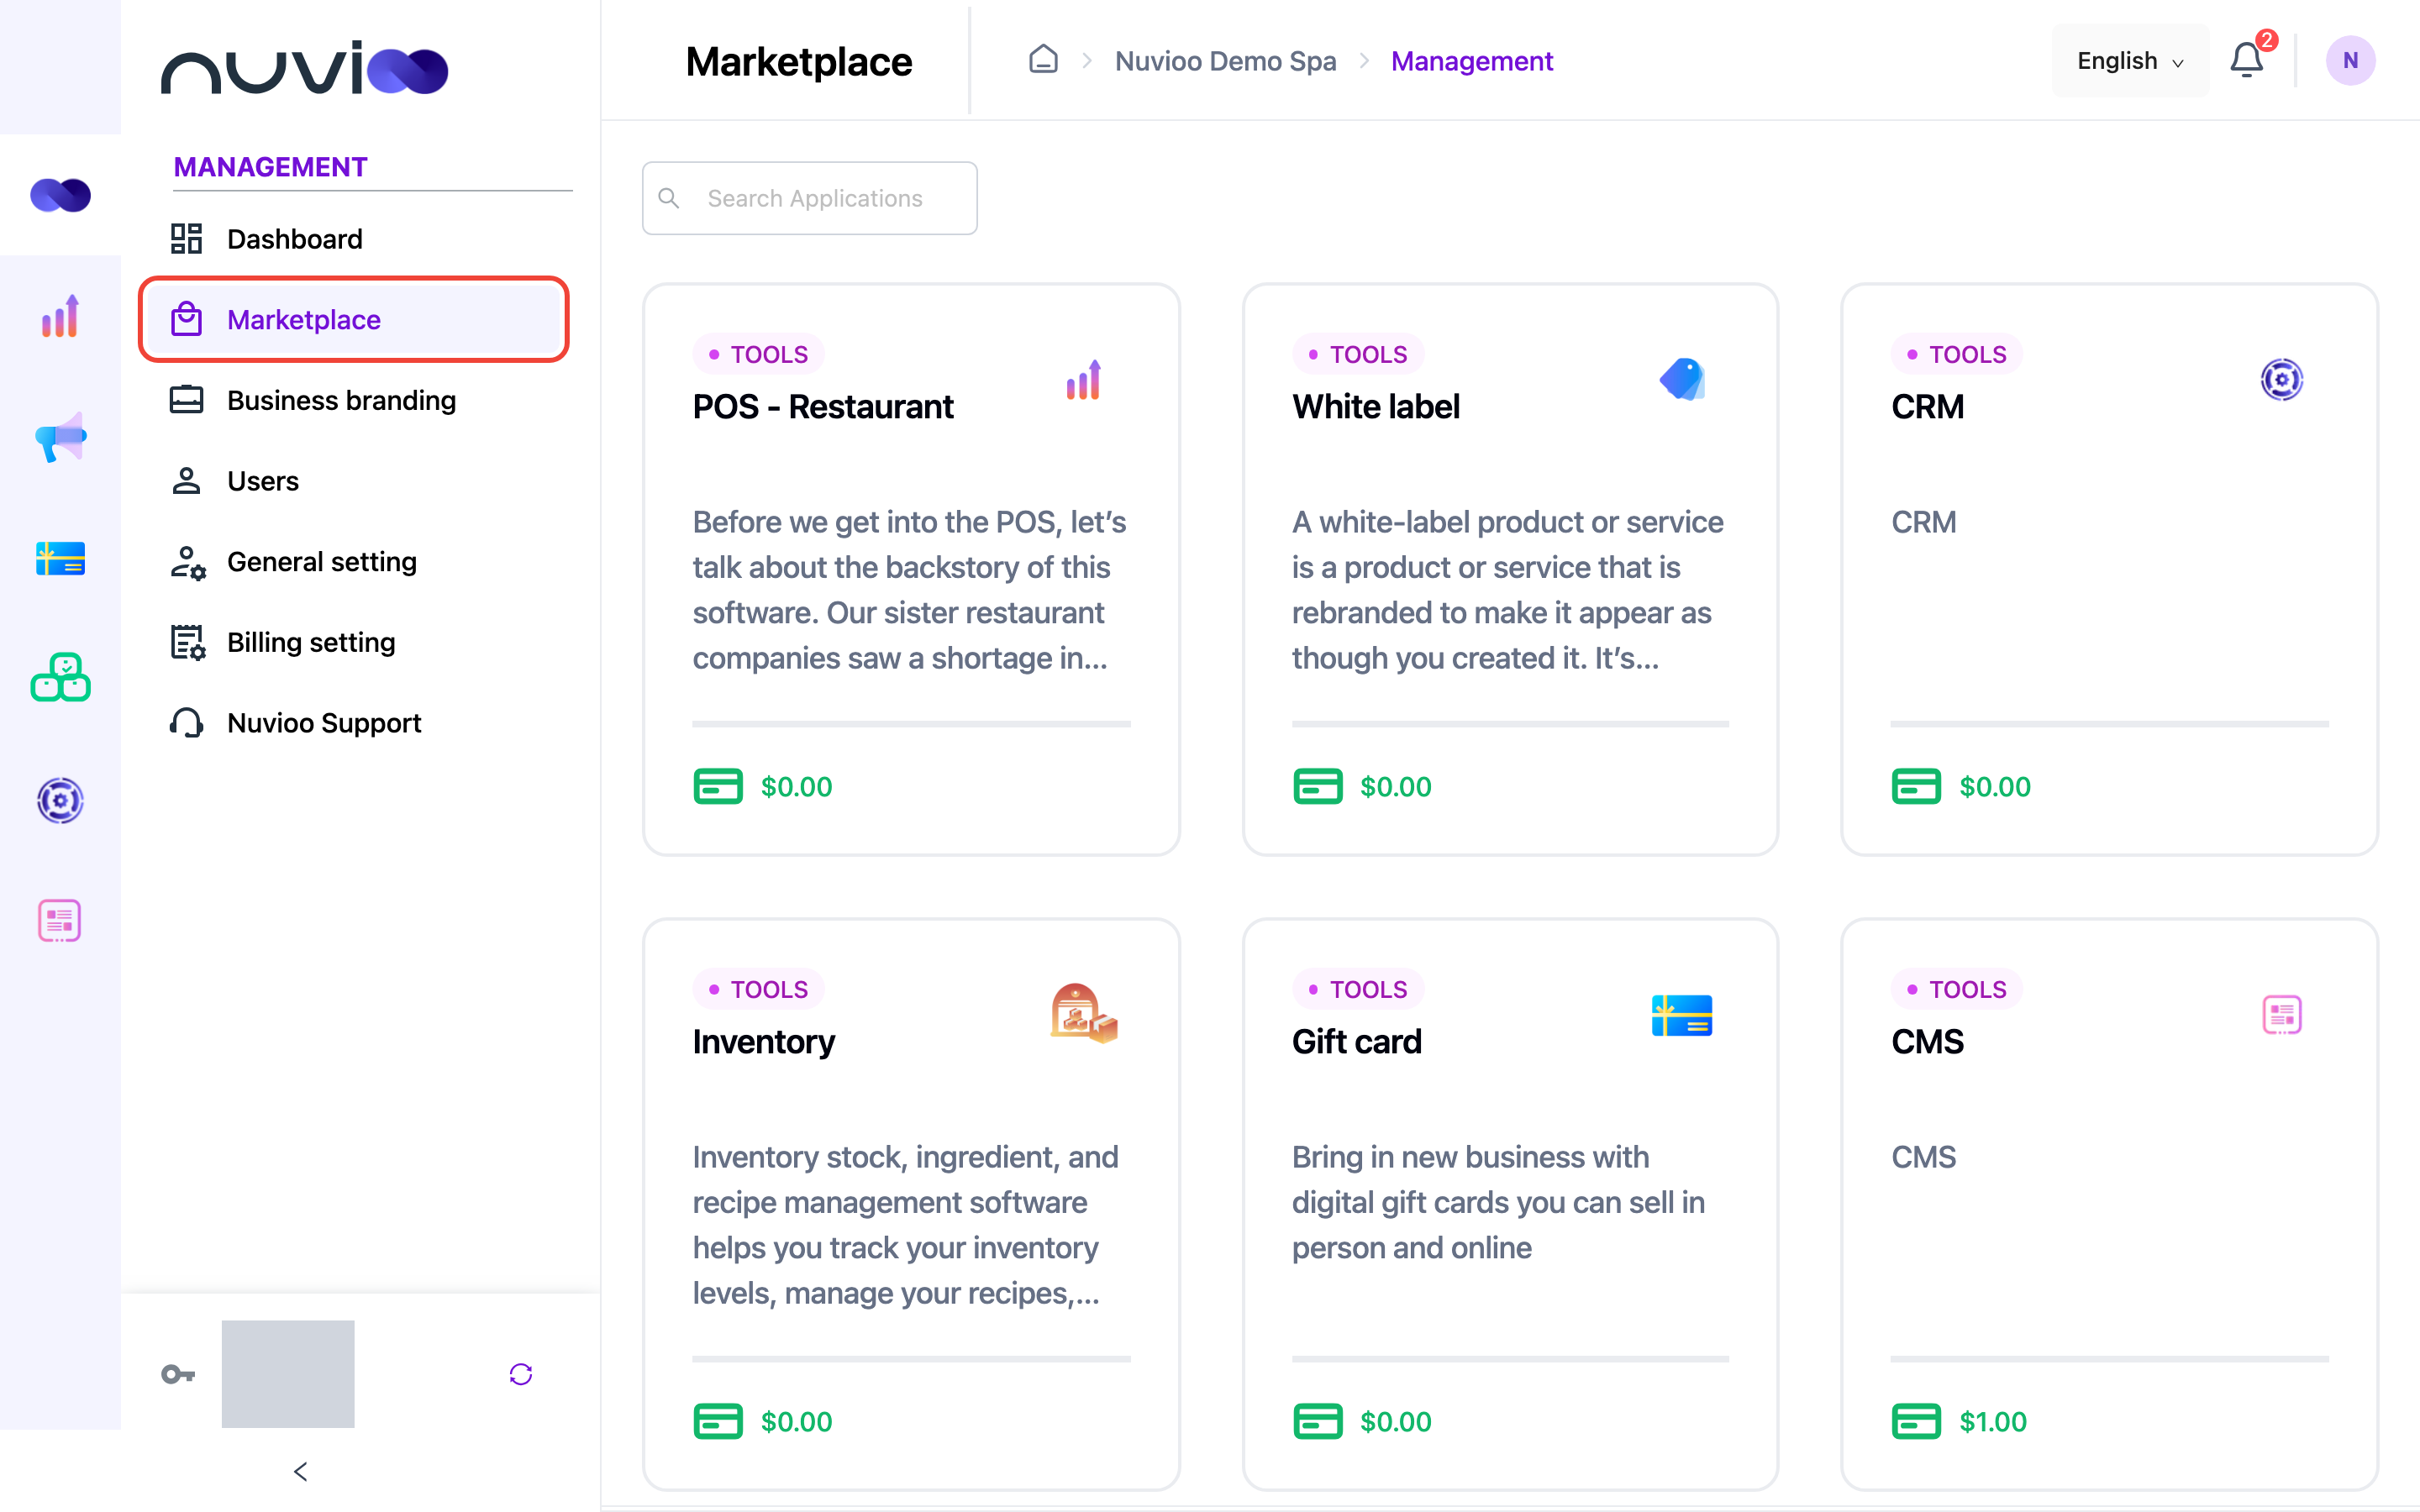Click the CRM card gear icon
This screenshot has width=2420, height=1512.
tap(2281, 379)
